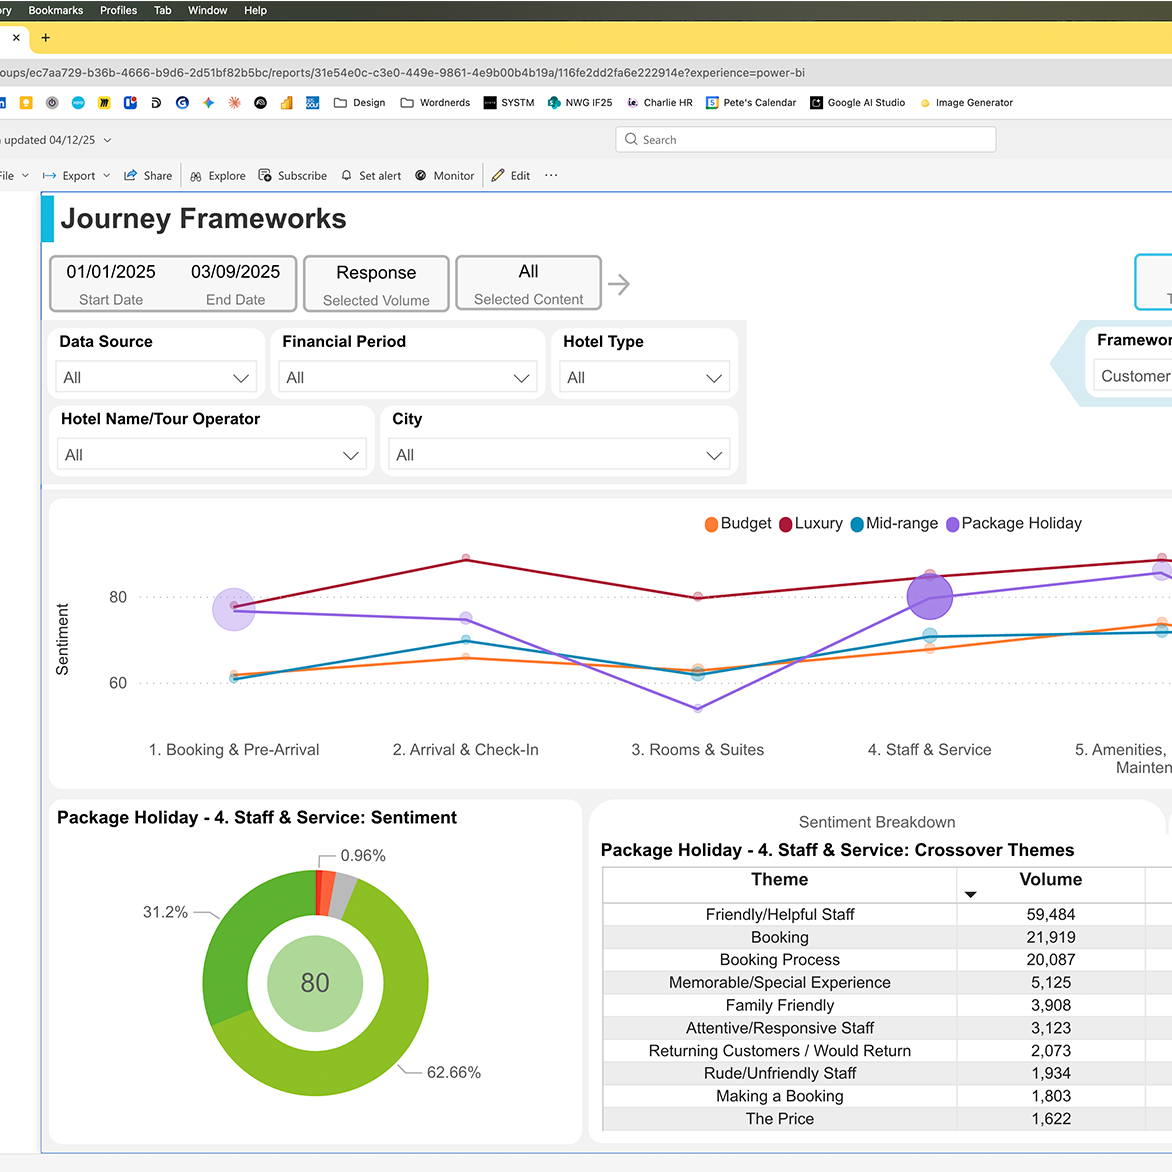Image resolution: width=1172 pixels, height=1172 pixels.
Task: Open the Profiles menu
Action: [118, 10]
